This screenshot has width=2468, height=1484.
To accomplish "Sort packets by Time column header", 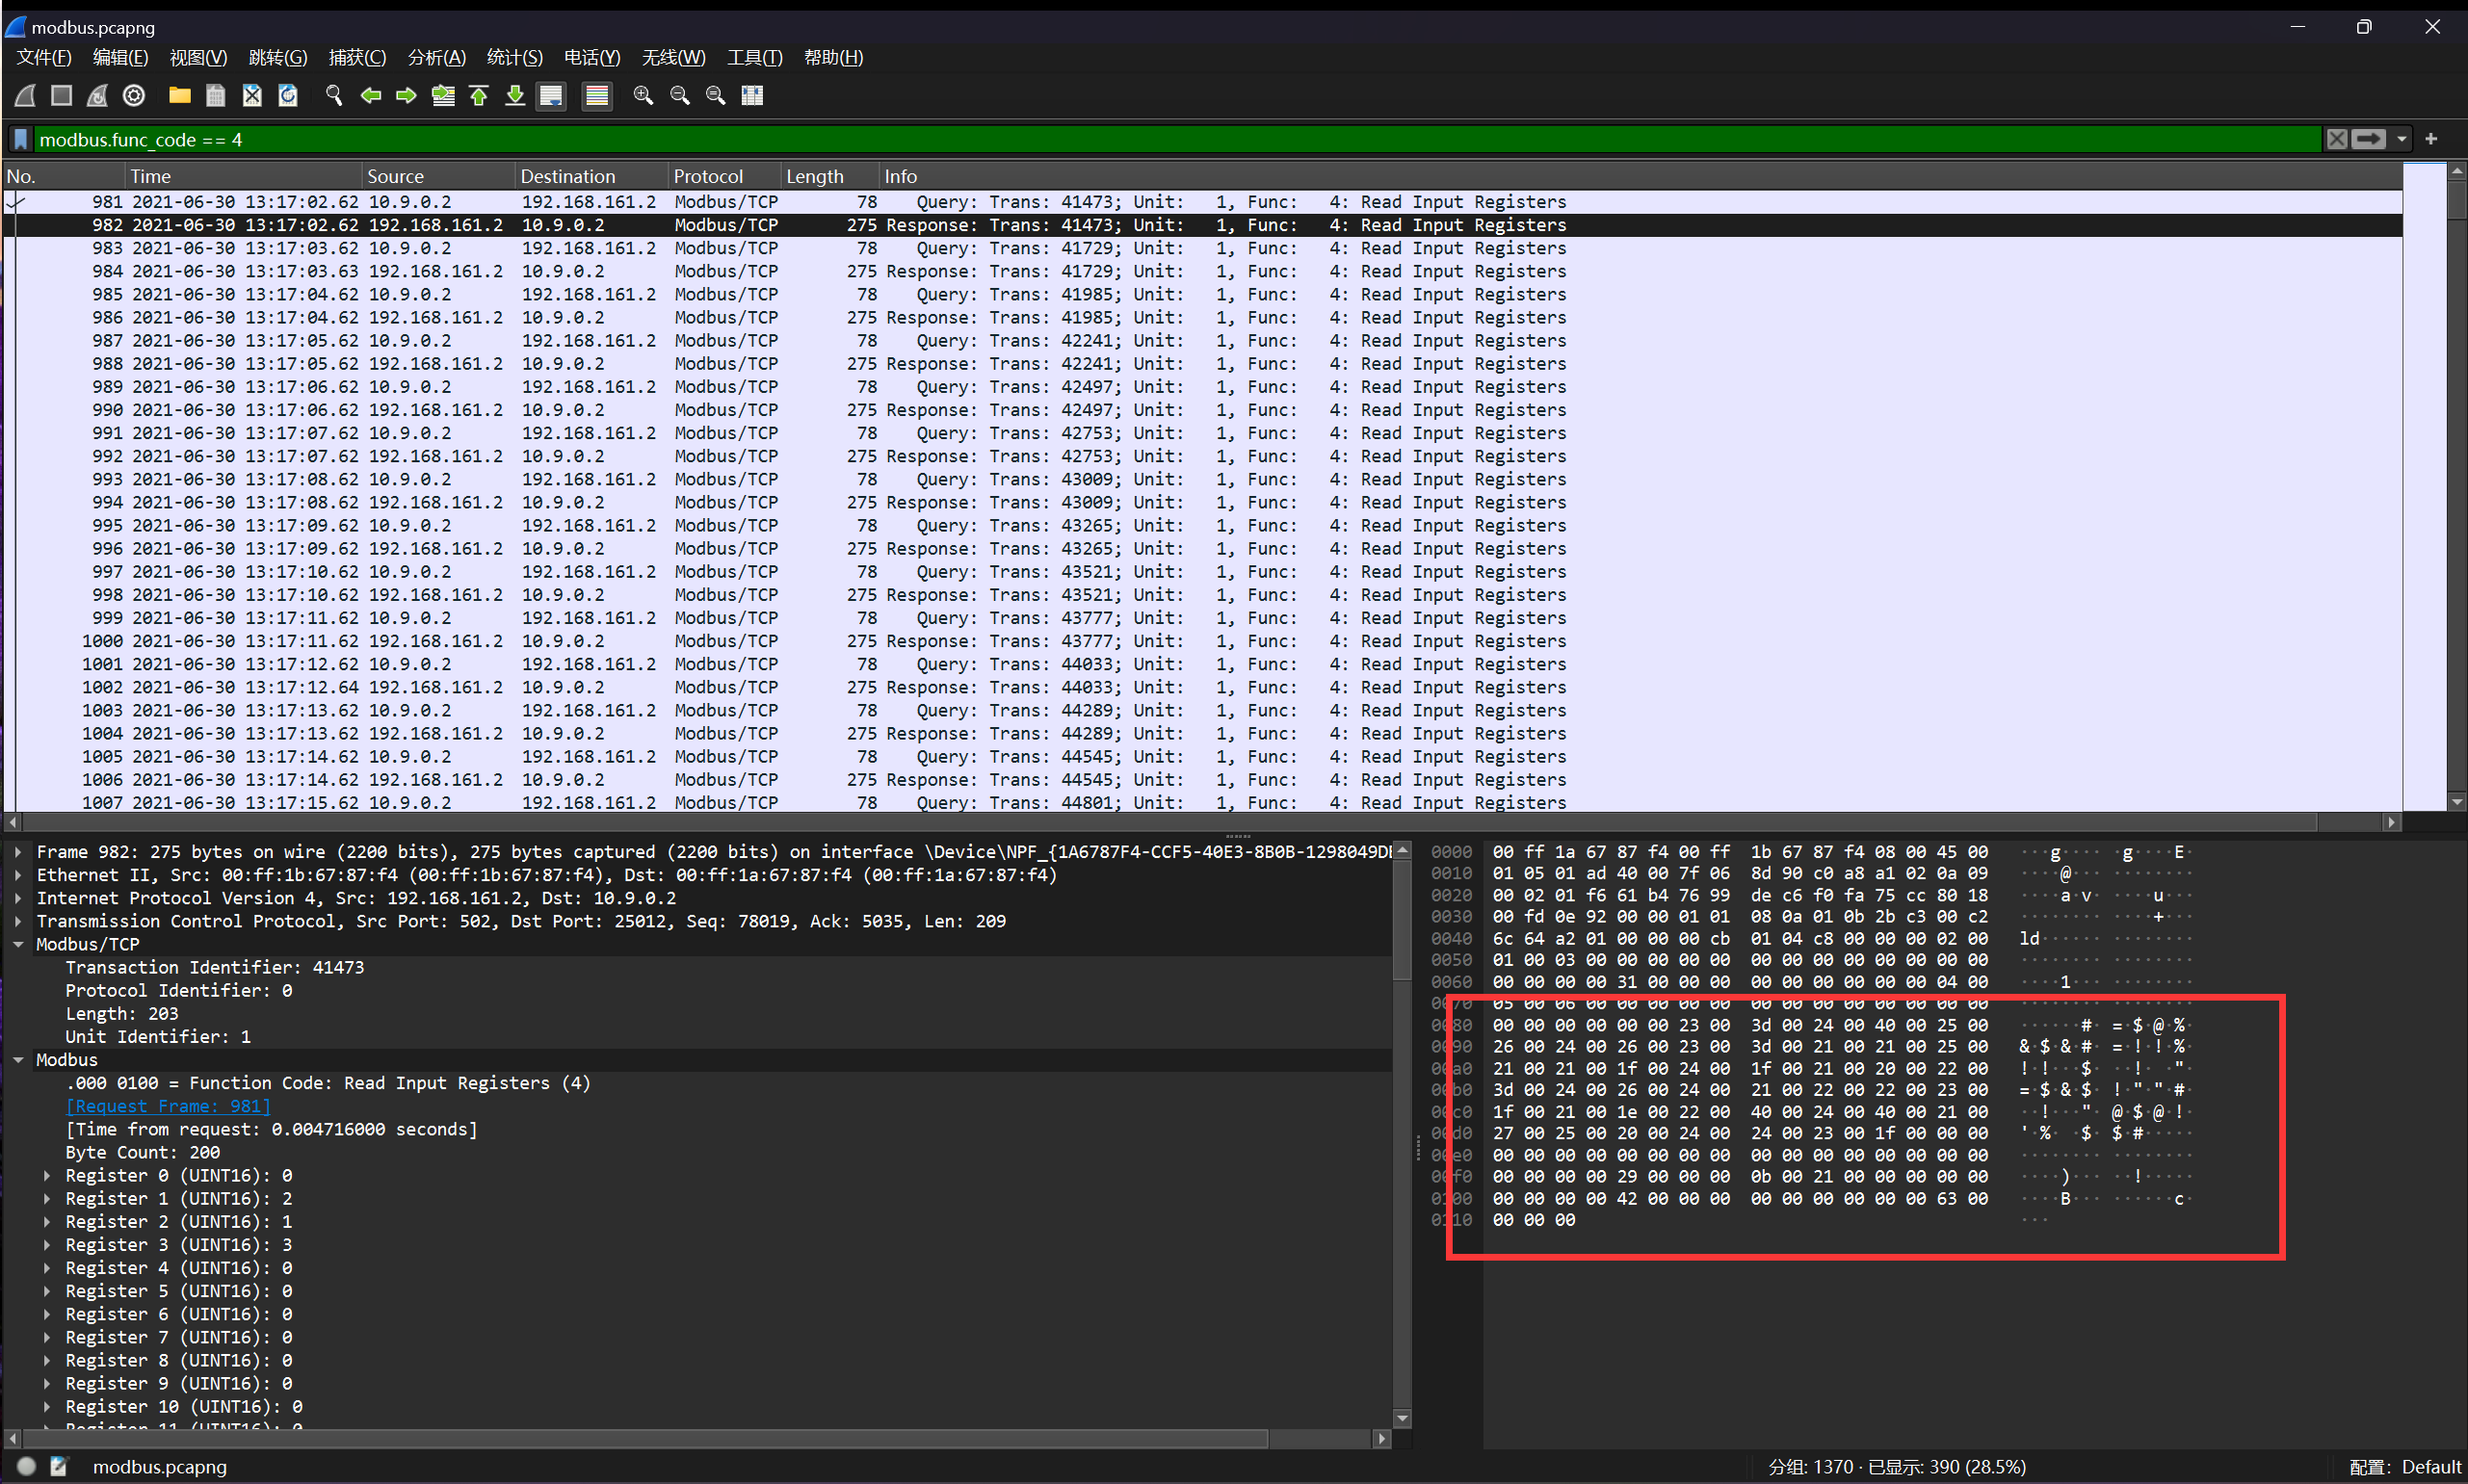I will (x=244, y=177).
